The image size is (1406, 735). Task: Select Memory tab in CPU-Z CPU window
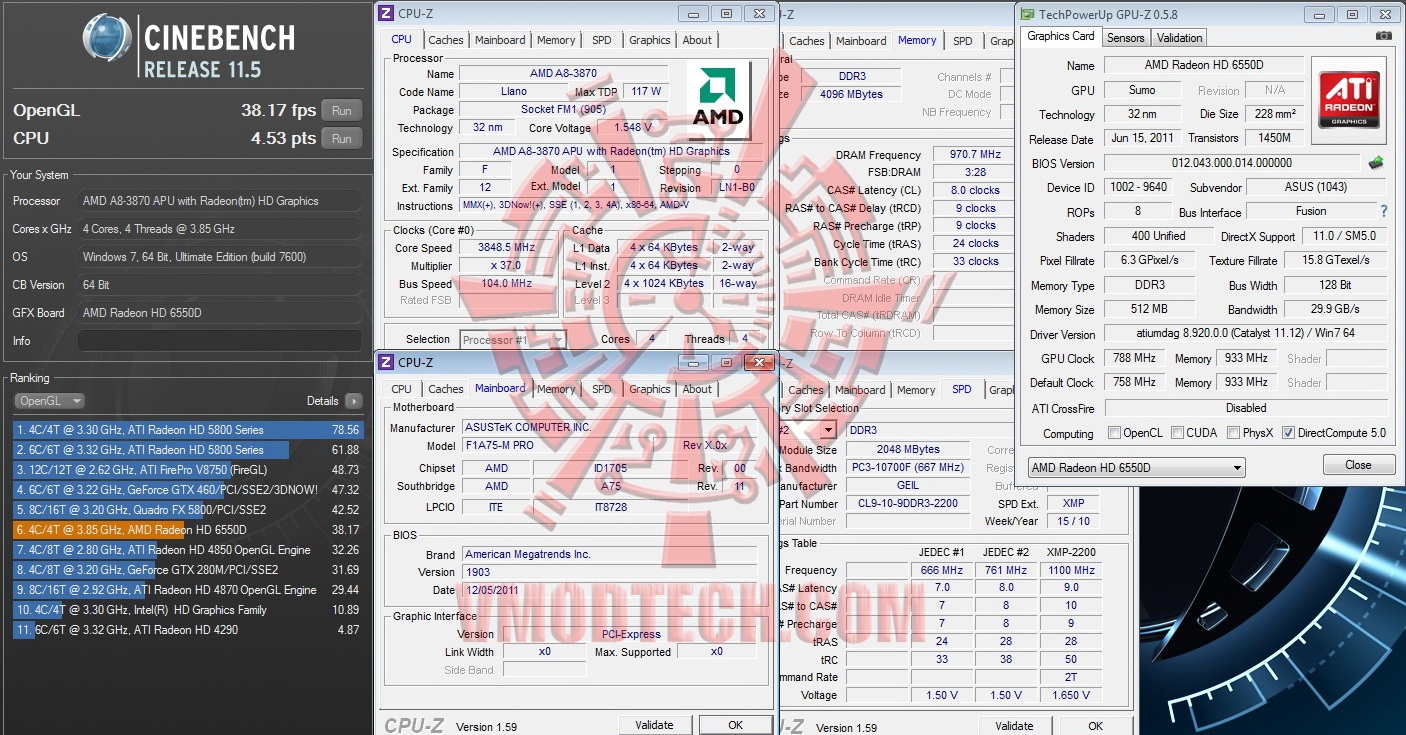tap(556, 40)
